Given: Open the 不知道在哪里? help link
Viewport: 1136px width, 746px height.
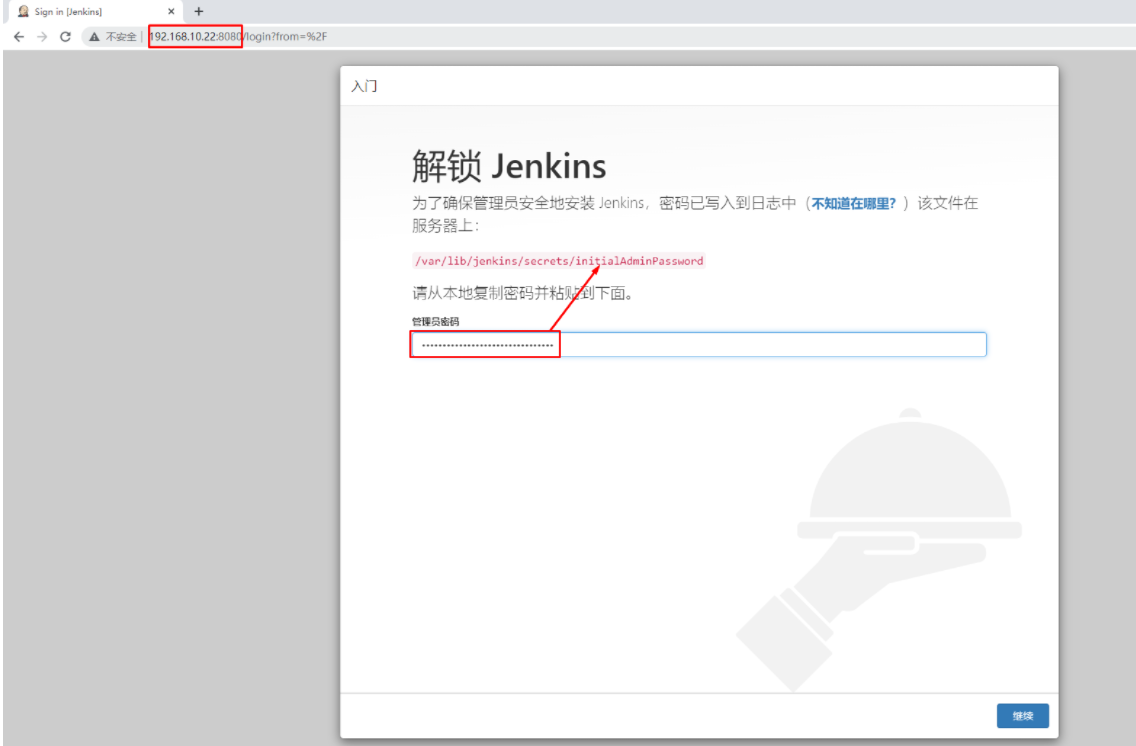Looking at the screenshot, I should click(853, 204).
